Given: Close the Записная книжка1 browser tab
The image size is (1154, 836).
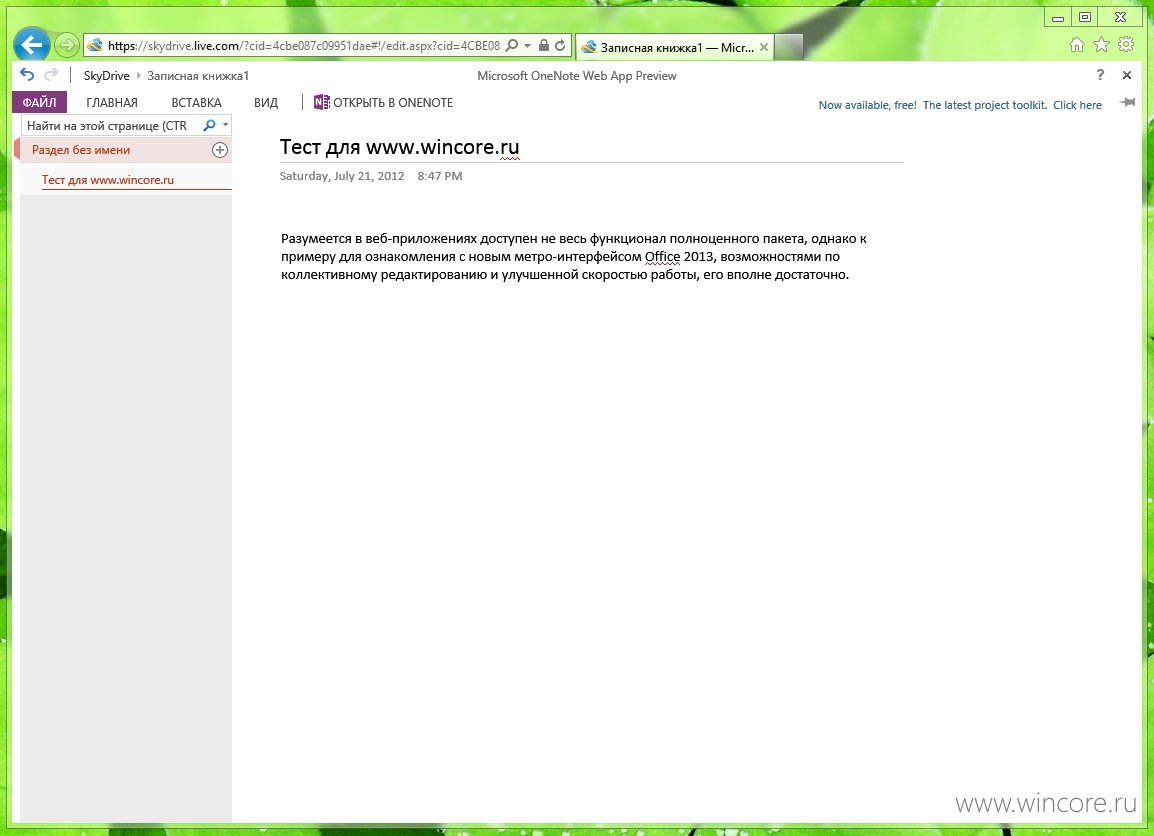Looking at the screenshot, I should (x=764, y=47).
